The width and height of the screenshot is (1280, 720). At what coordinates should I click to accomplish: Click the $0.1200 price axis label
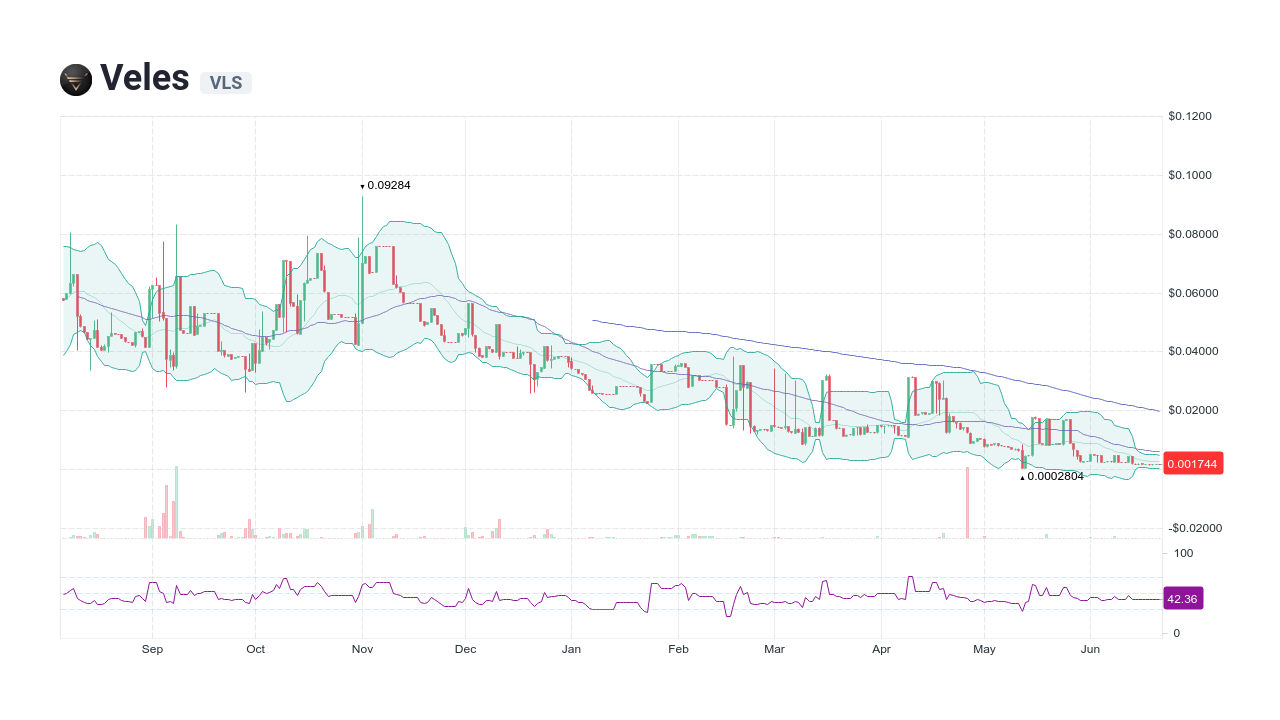1190,116
